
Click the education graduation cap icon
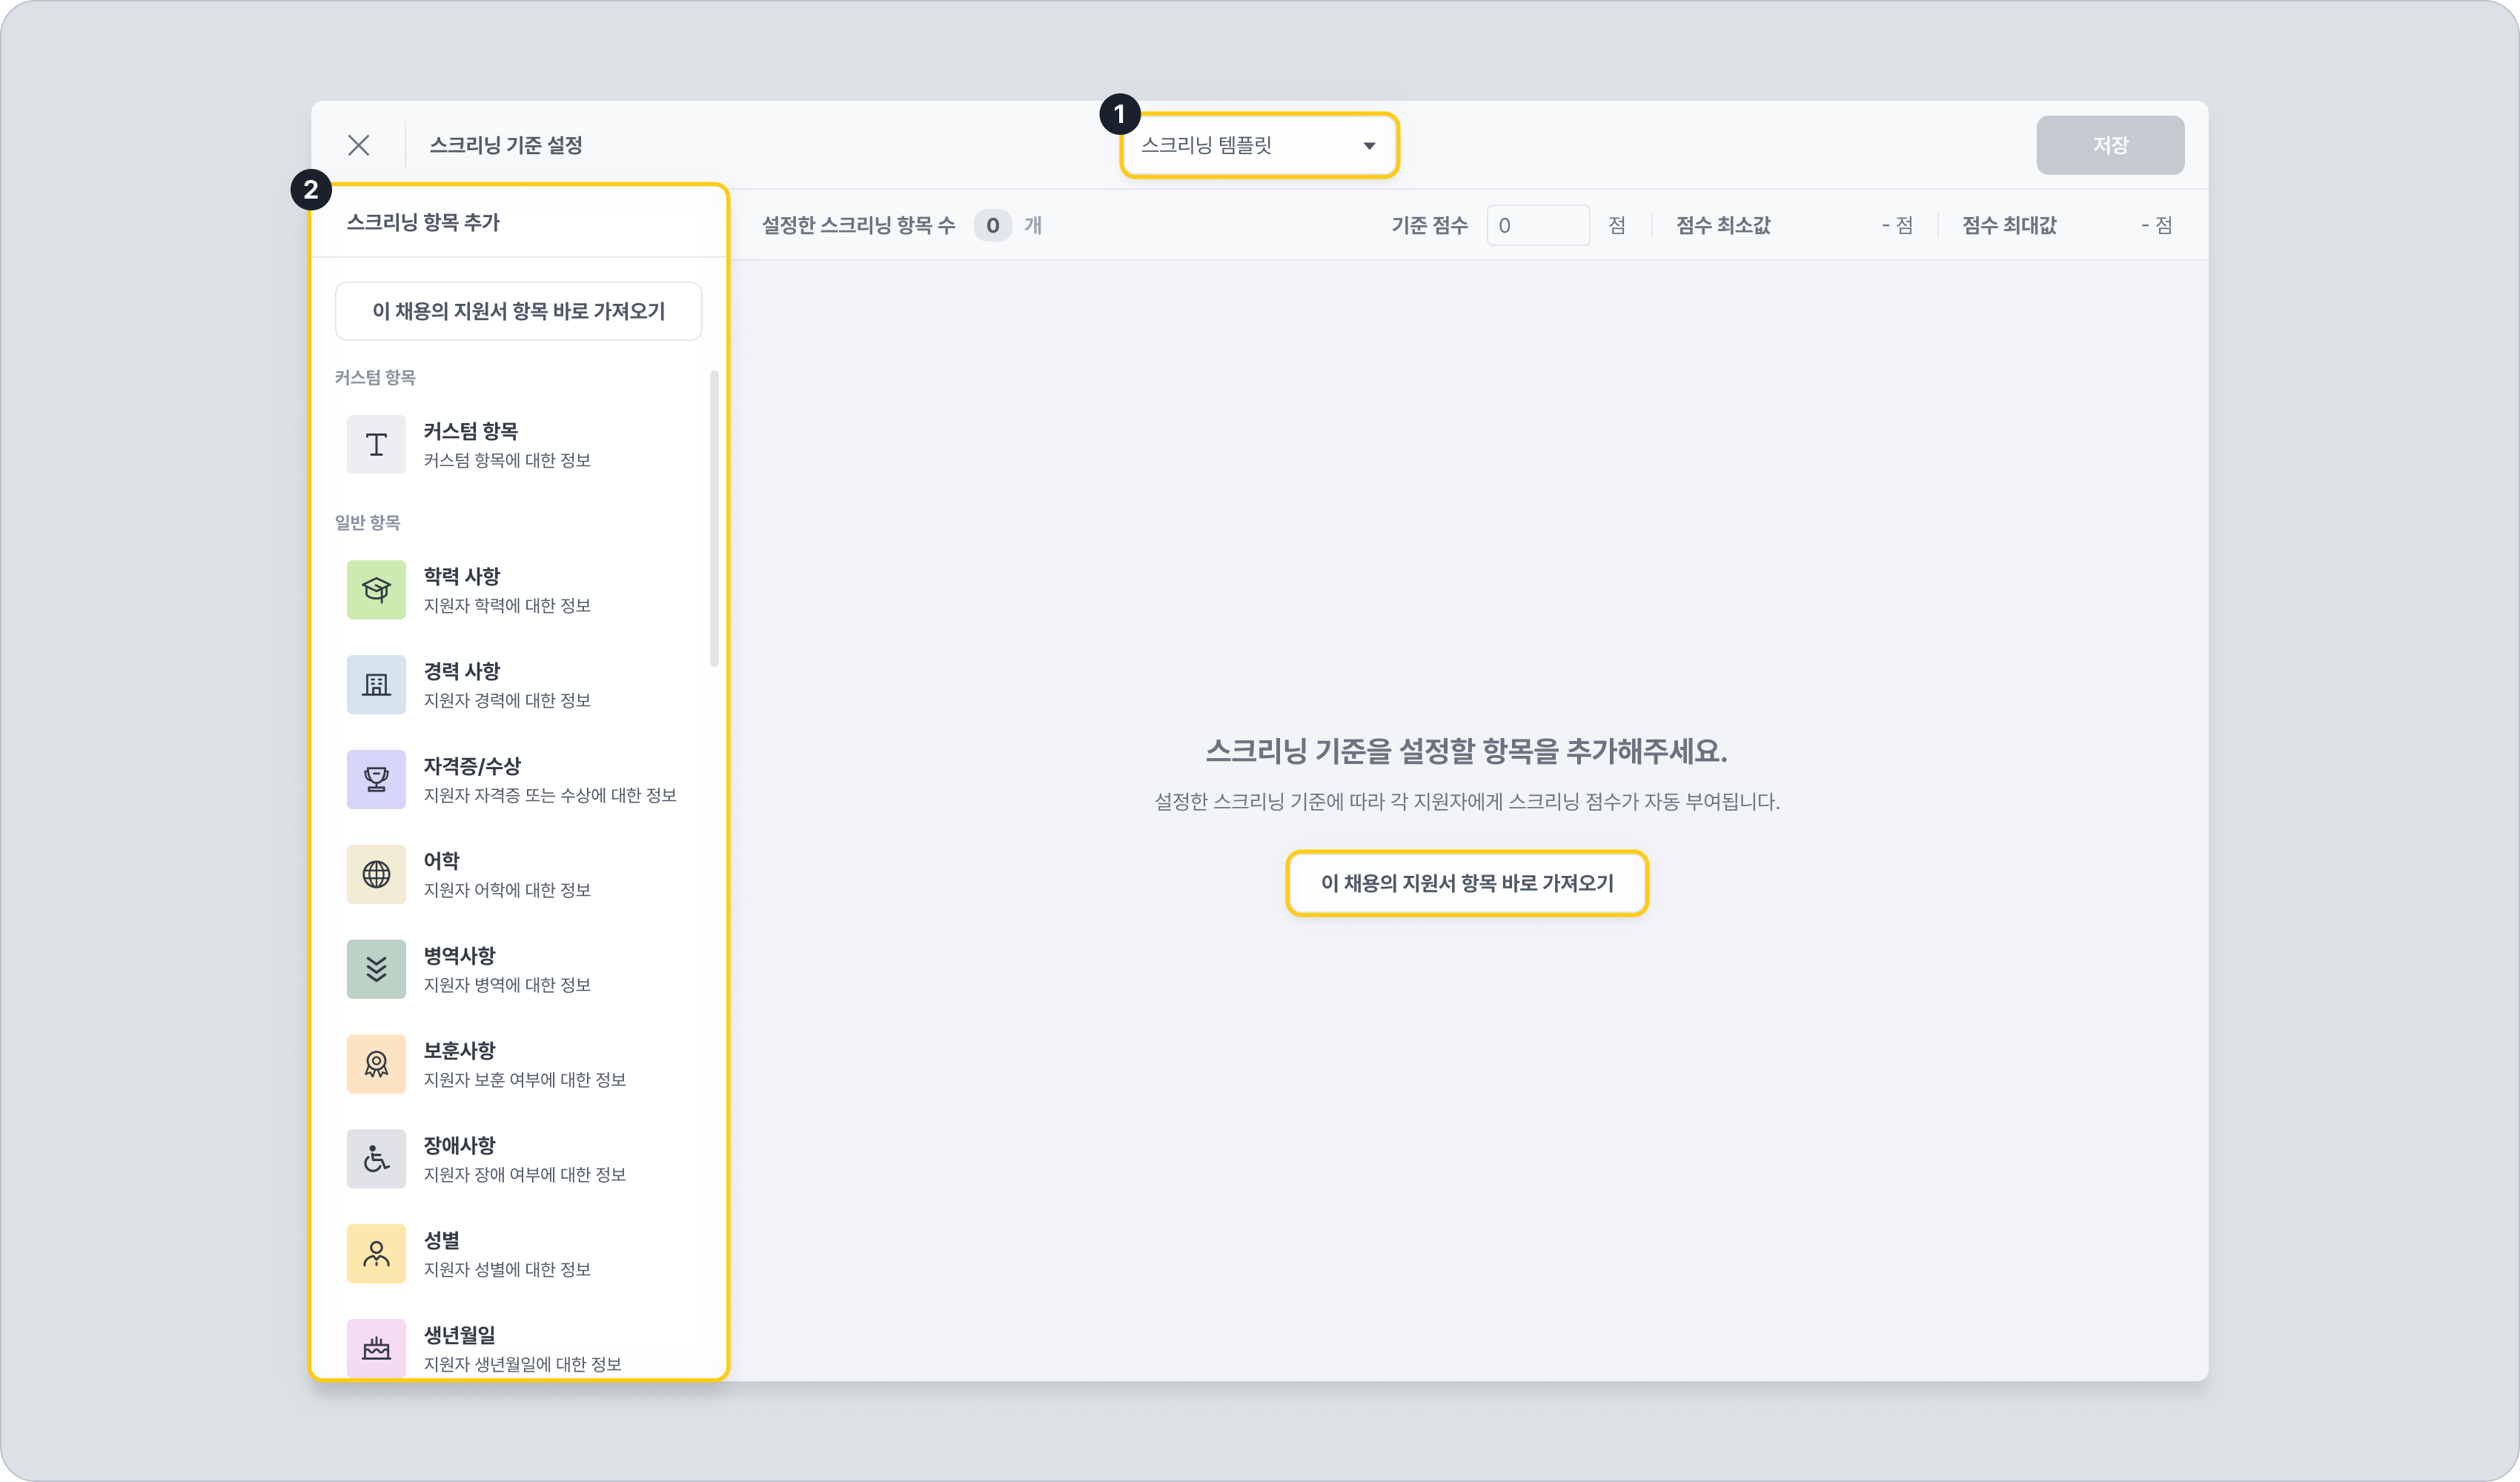376,590
